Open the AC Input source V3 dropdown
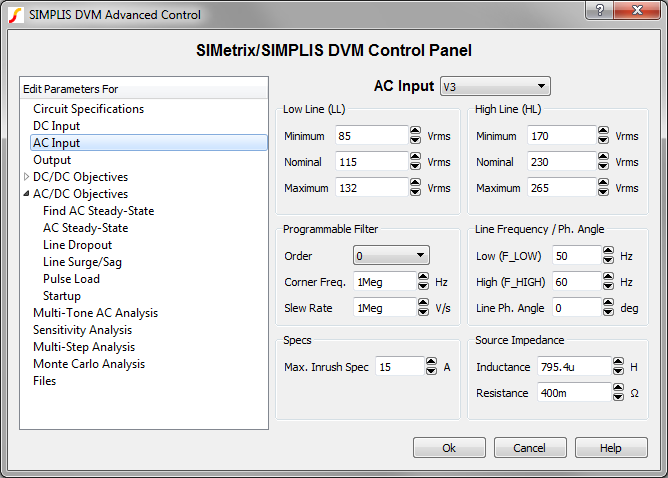 pyautogui.click(x=494, y=87)
